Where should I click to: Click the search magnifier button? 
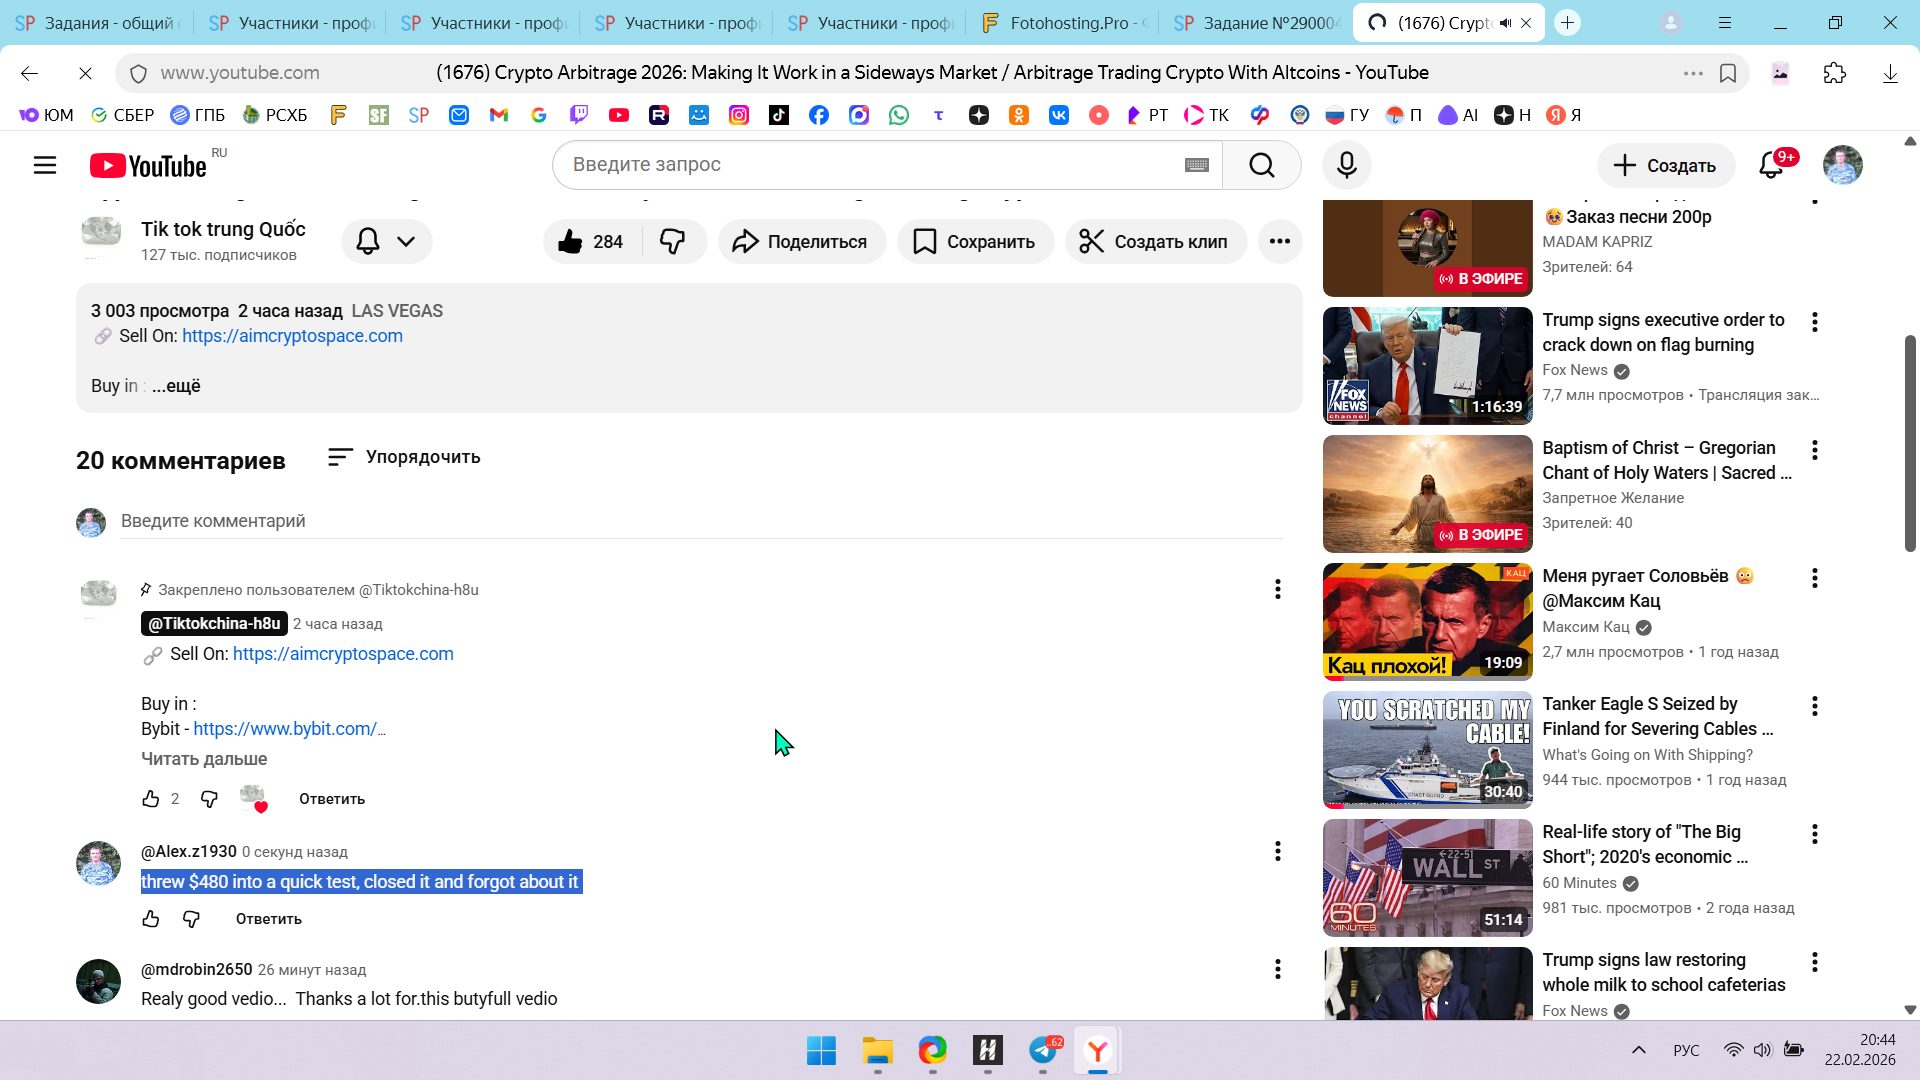pos(1261,165)
